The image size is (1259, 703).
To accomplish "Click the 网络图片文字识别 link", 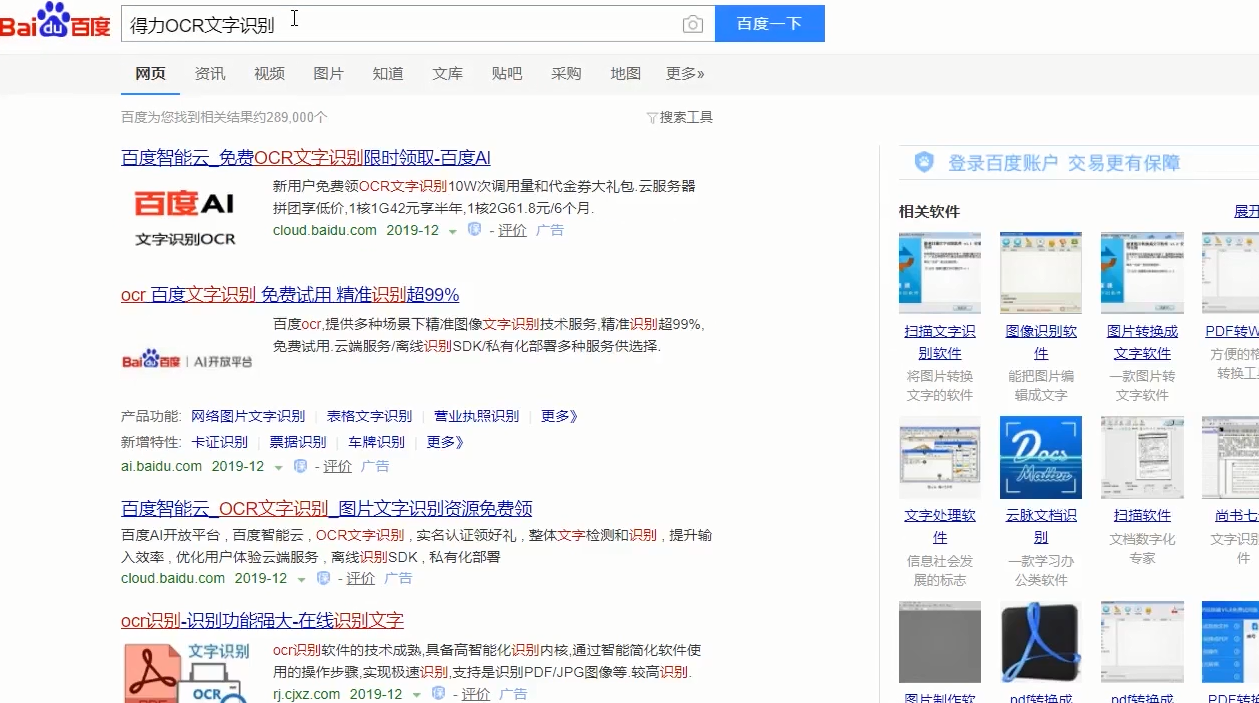I will [x=248, y=416].
